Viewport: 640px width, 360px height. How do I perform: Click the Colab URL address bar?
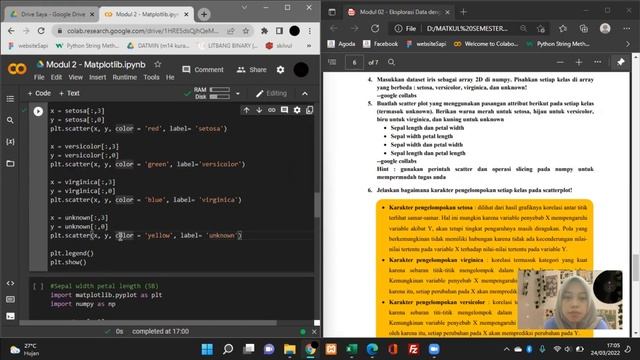pos(143,31)
